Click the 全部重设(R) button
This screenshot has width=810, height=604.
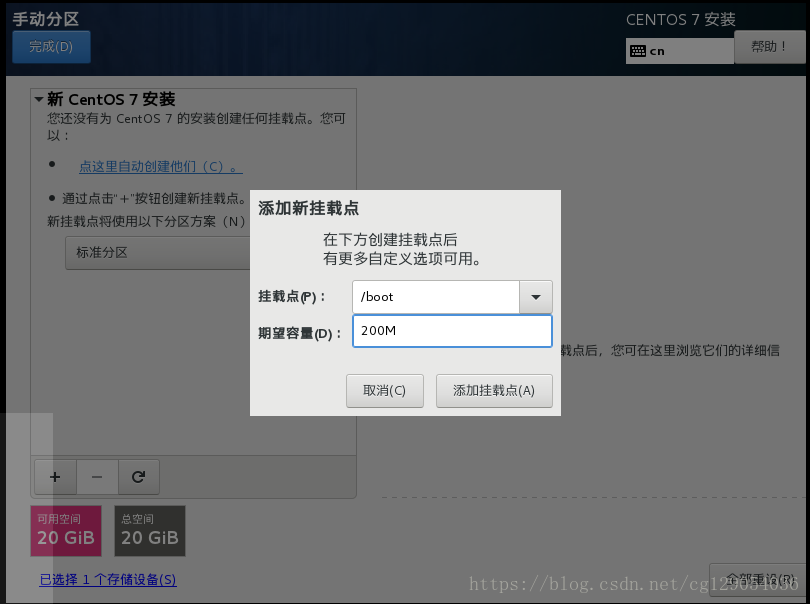(x=759, y=579)
